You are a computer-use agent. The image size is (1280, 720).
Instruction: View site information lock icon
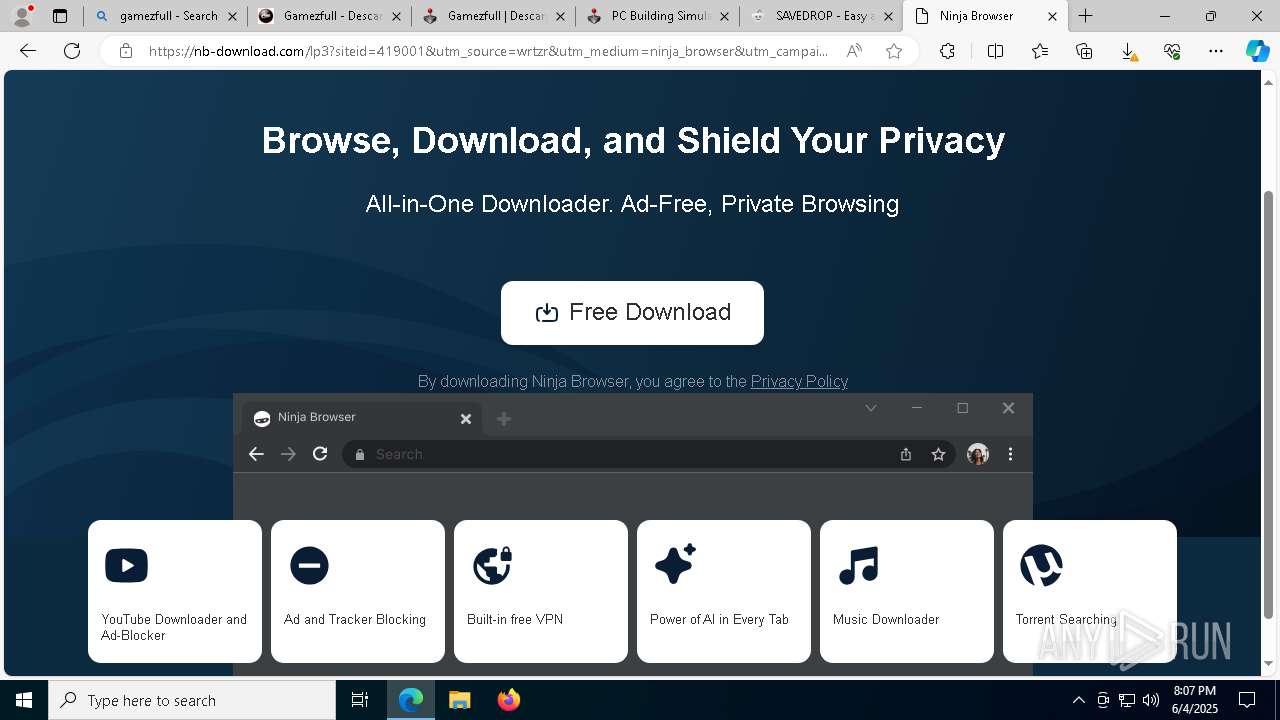(126, 51)
